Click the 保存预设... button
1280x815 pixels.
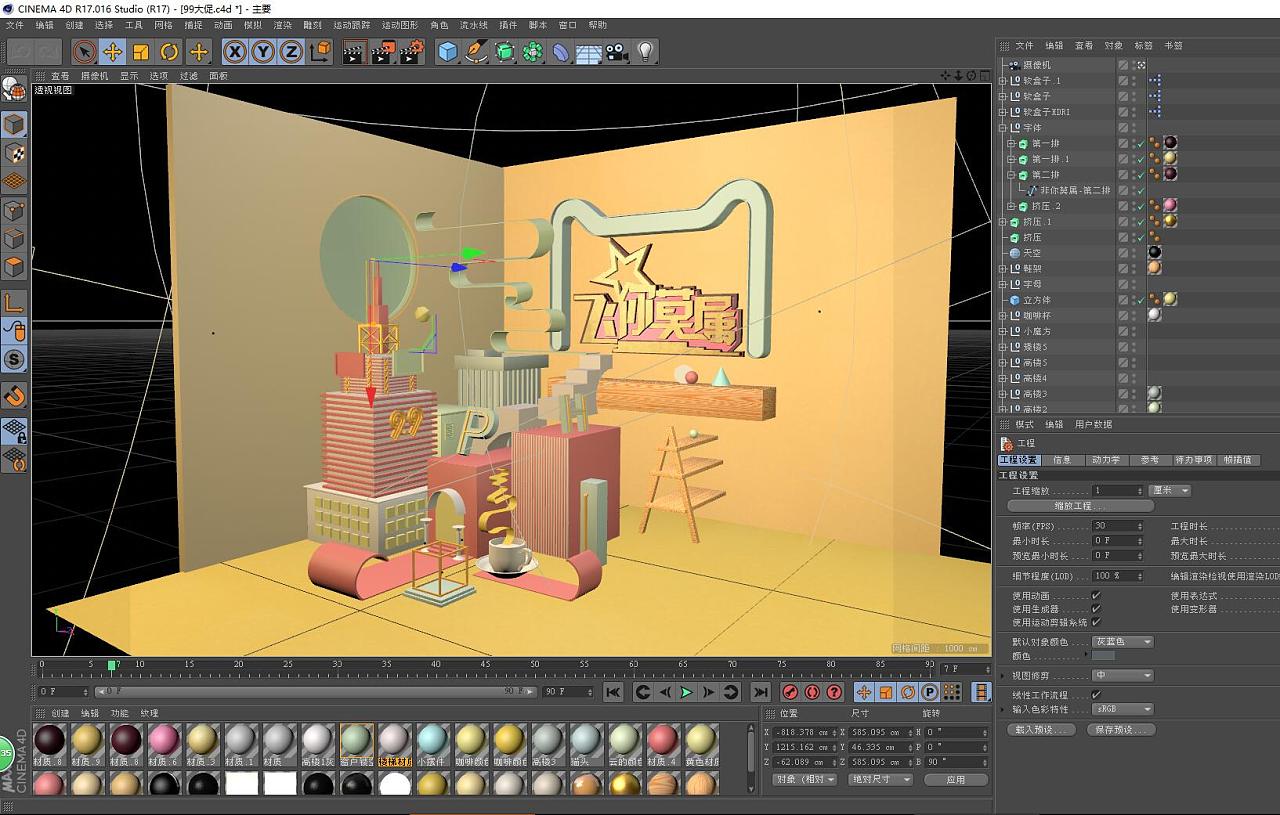pos(1121,730)
